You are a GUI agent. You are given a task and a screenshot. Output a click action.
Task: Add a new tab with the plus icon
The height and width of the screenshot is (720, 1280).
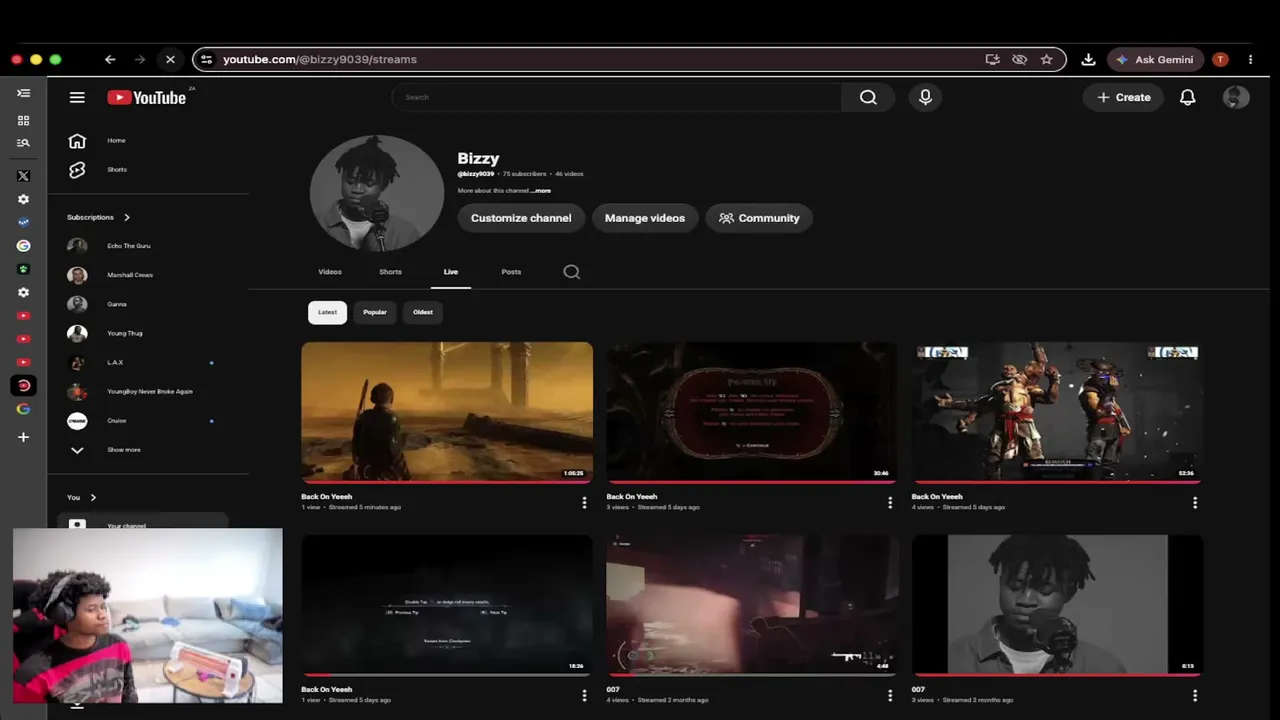[24, 437]
